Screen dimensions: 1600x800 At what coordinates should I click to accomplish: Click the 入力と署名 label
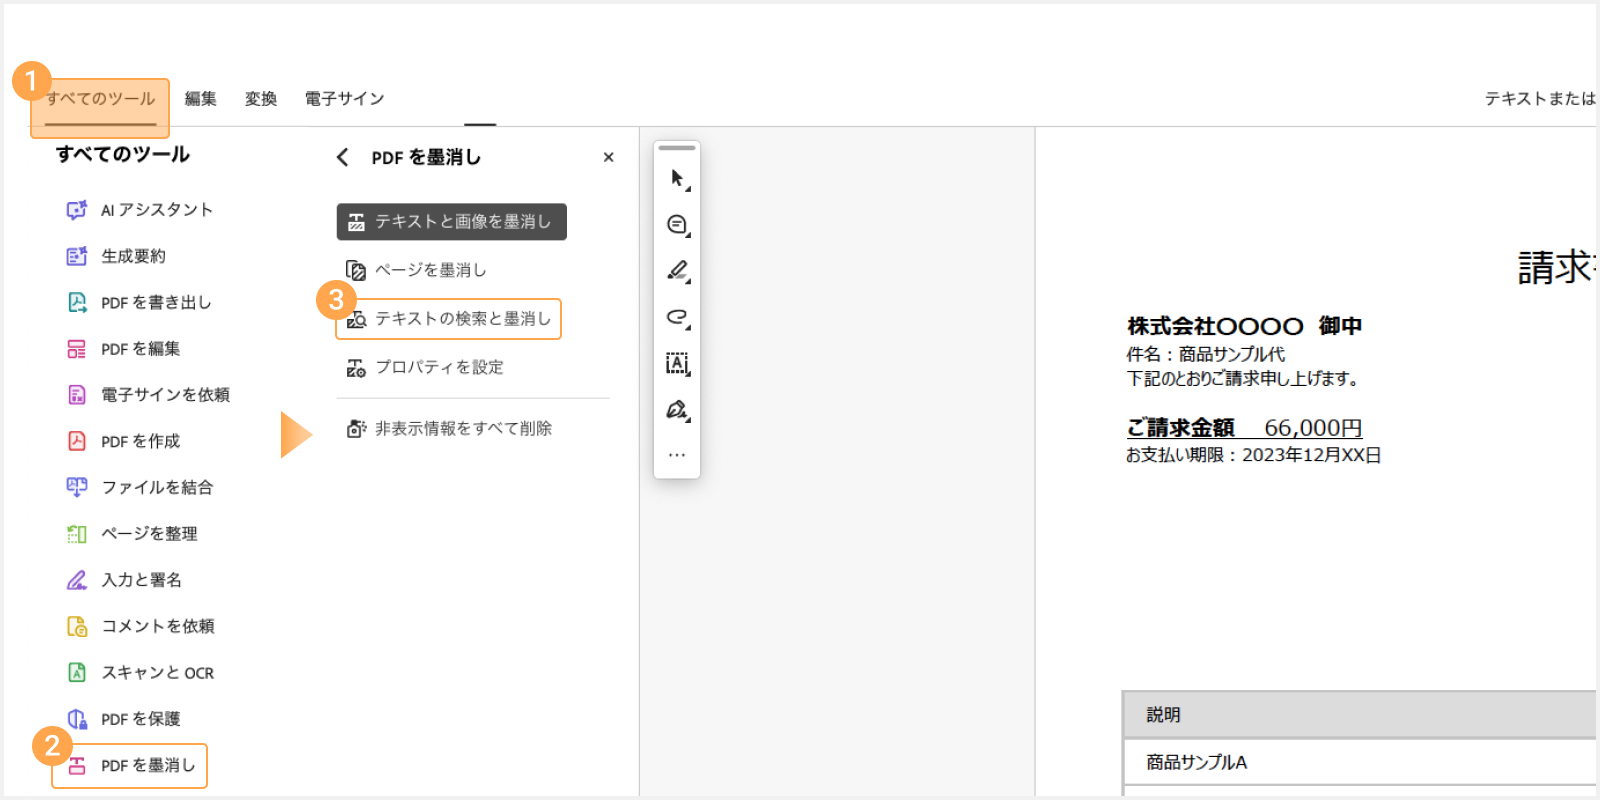pyautogui.click(x=142, y=580)
